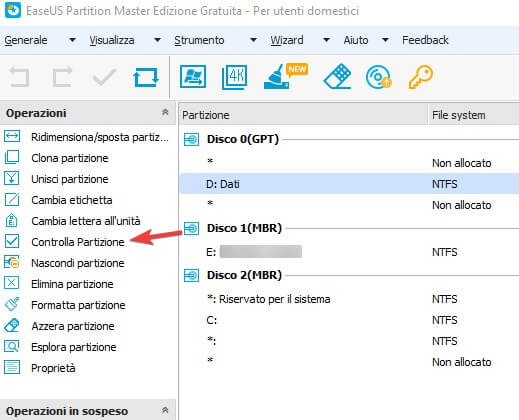Click the Ridimensiona/sposta partizione icon

pyautogui.click(x=12, y=136)
